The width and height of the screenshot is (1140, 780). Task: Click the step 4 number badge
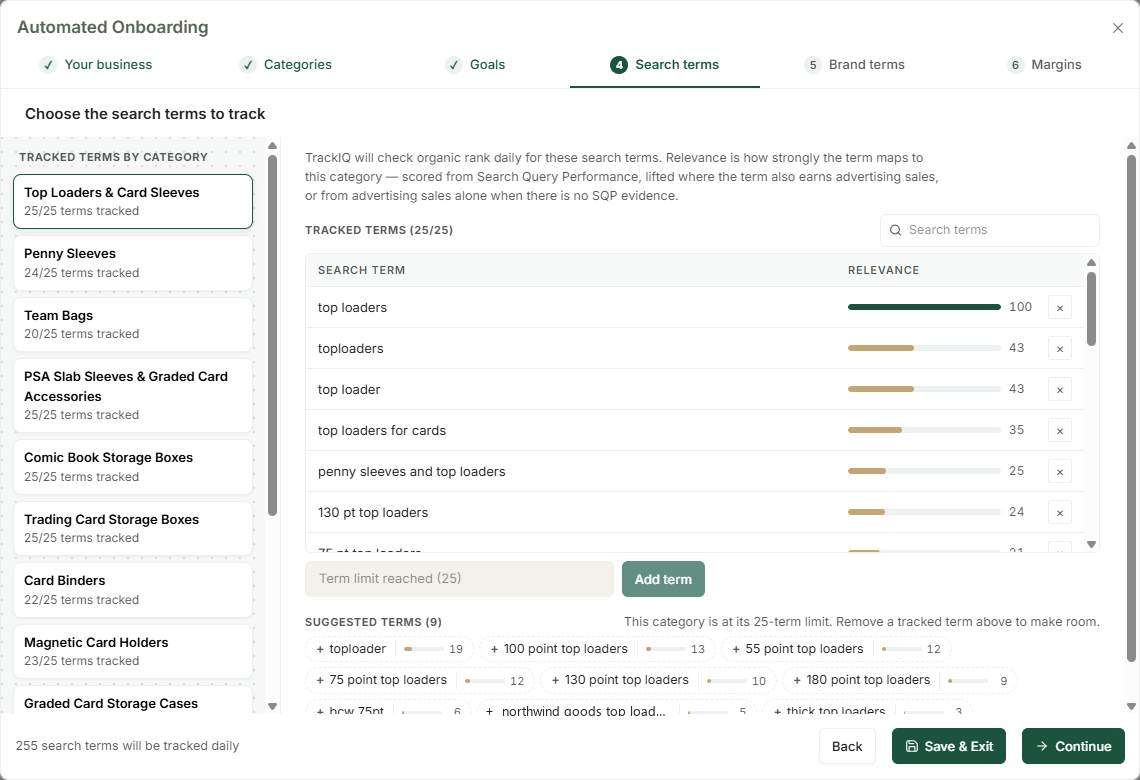619,65
